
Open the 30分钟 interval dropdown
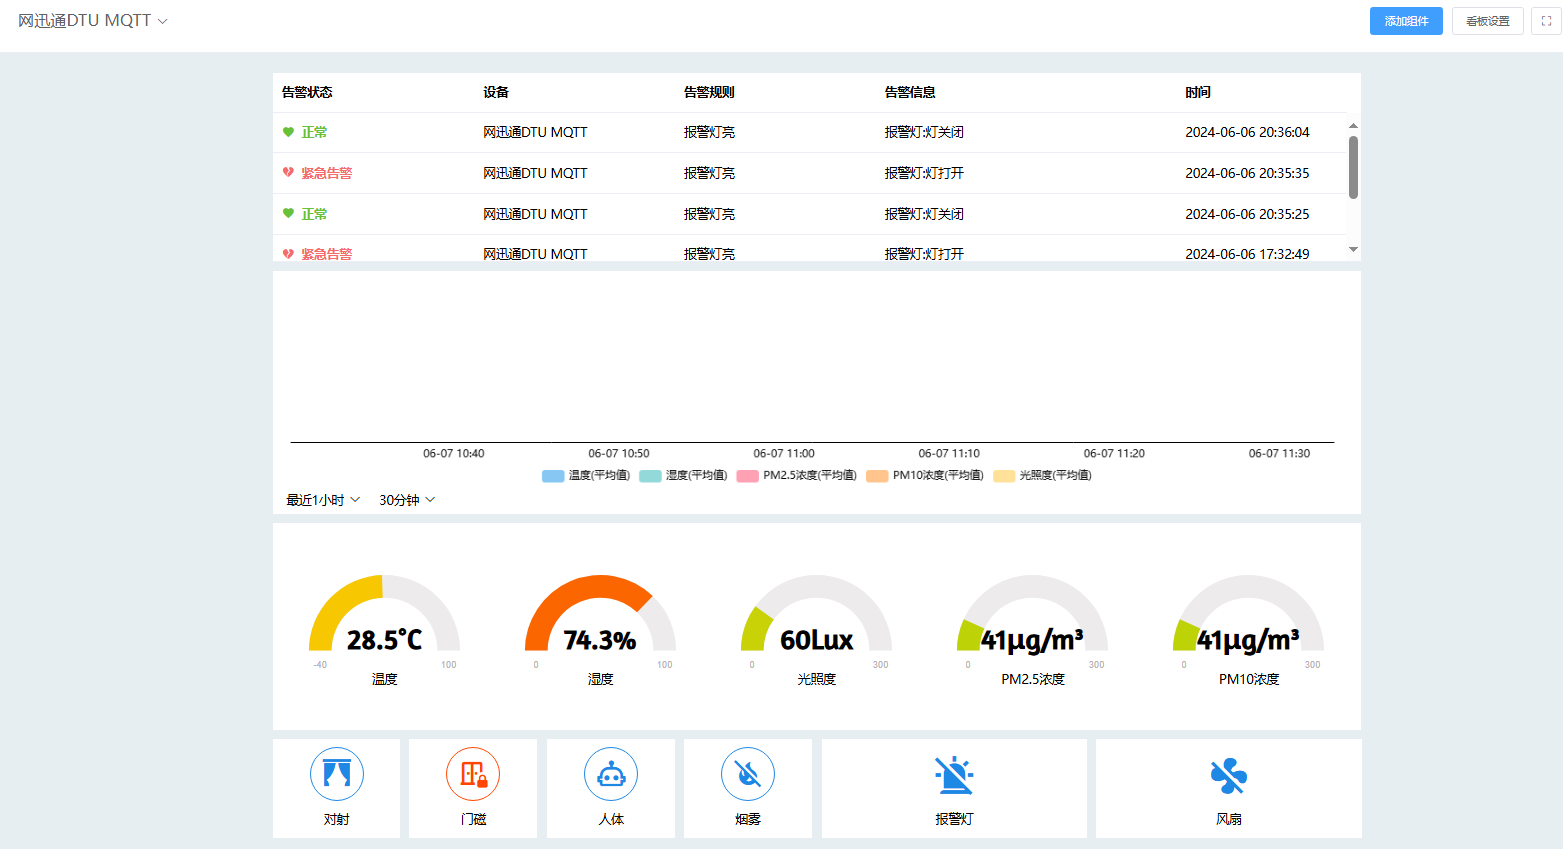[406, 500]
